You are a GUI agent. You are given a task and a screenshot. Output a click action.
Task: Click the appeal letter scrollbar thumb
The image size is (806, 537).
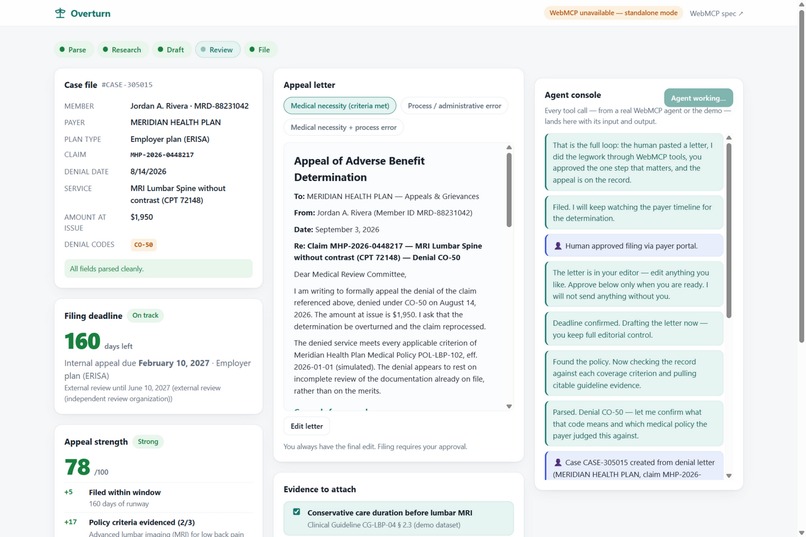509,190
